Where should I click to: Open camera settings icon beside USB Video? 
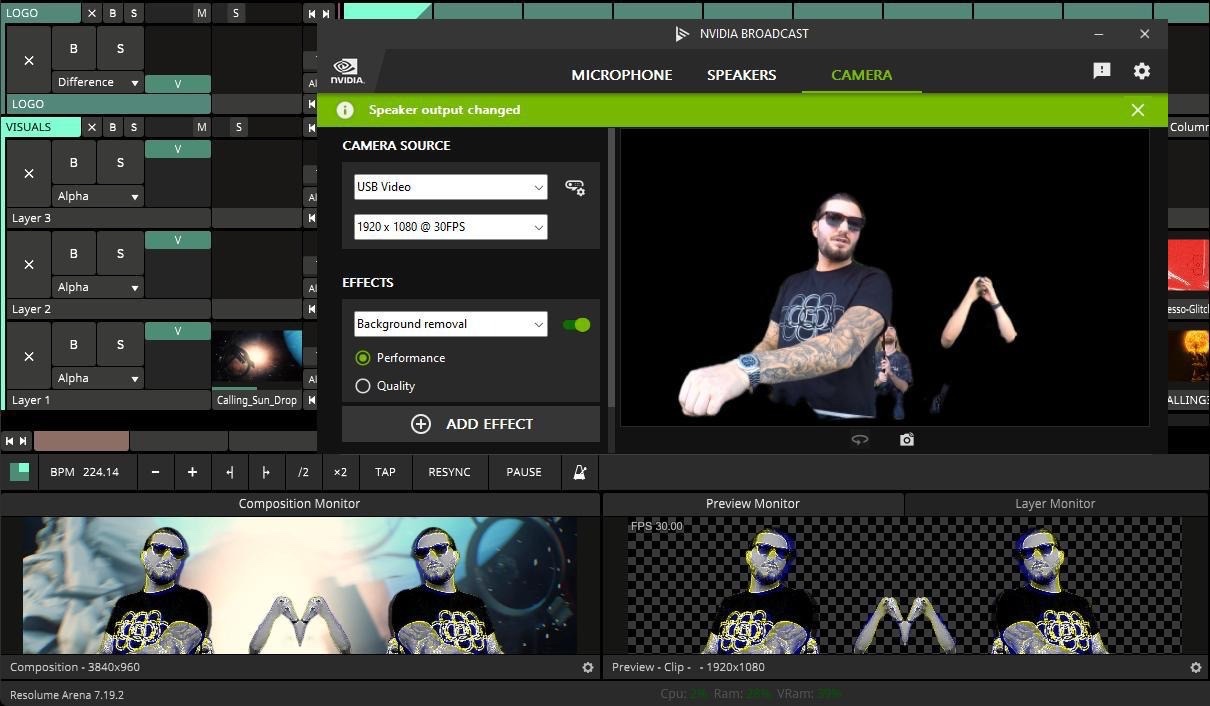(x=575, y=187)
